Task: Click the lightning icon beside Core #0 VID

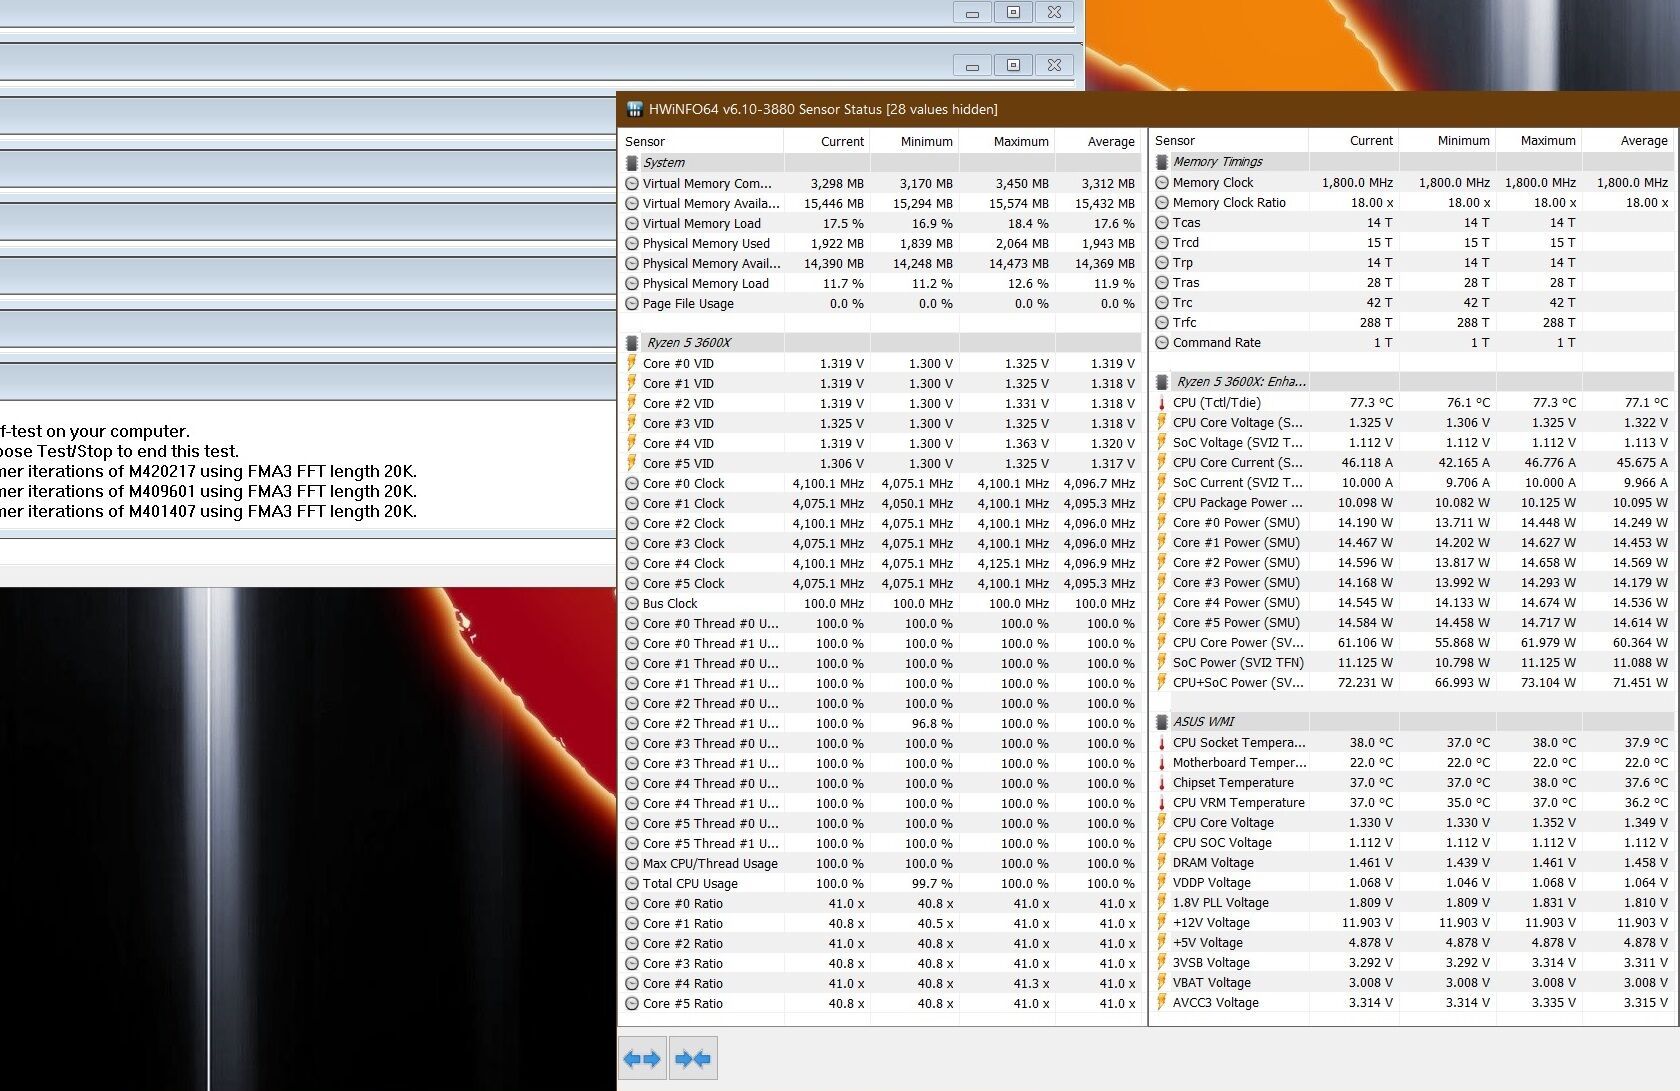Action: [x=631, y=363]
